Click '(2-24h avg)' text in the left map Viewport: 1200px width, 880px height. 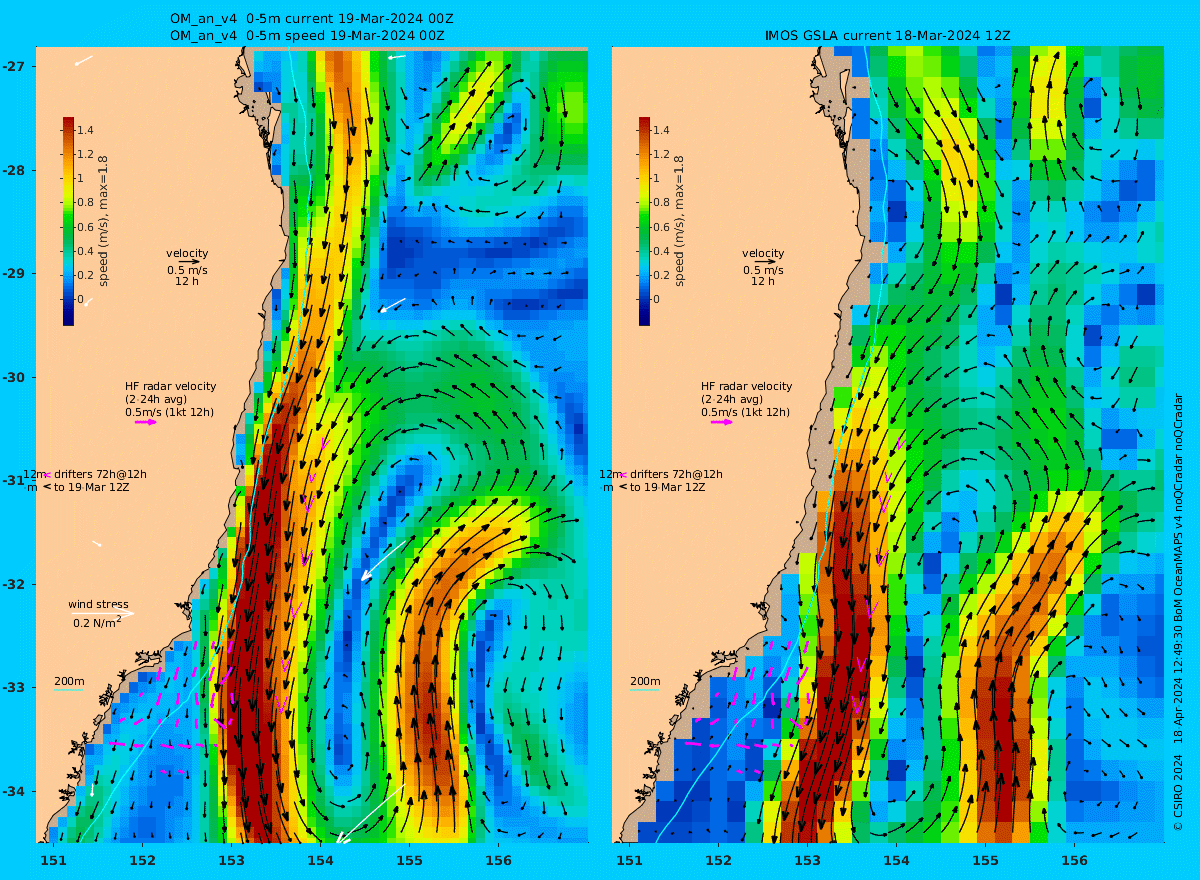pos(155,399)
